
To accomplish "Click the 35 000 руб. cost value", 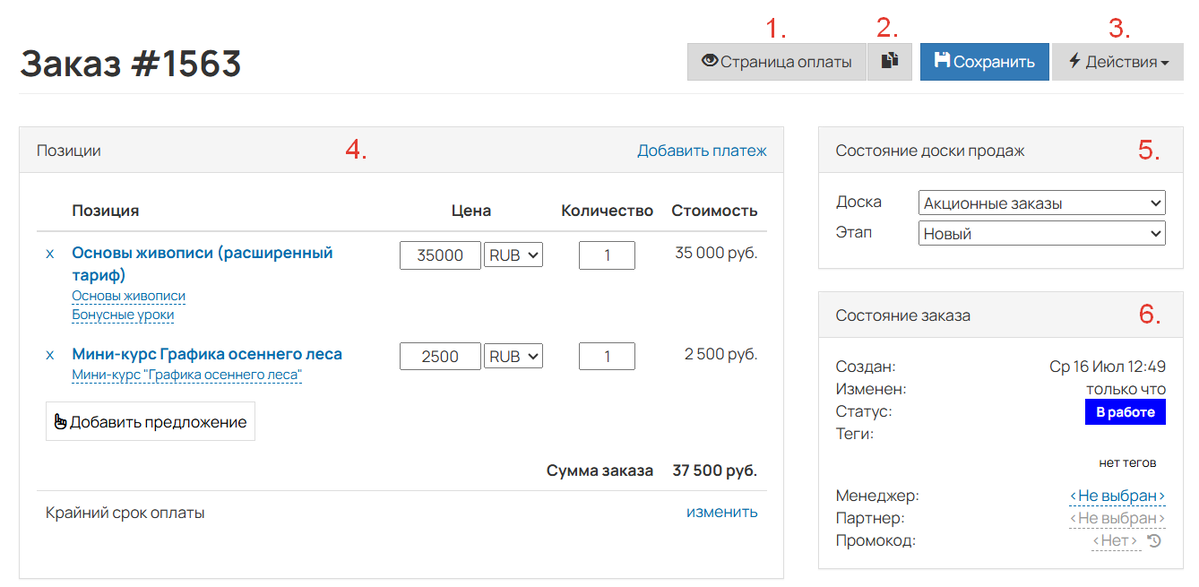I will click(x=716, y=253).
